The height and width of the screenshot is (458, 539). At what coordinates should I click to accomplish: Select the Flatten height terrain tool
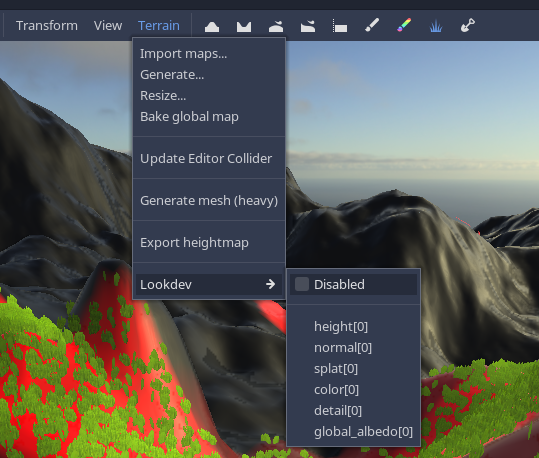[x=340, y=26]
